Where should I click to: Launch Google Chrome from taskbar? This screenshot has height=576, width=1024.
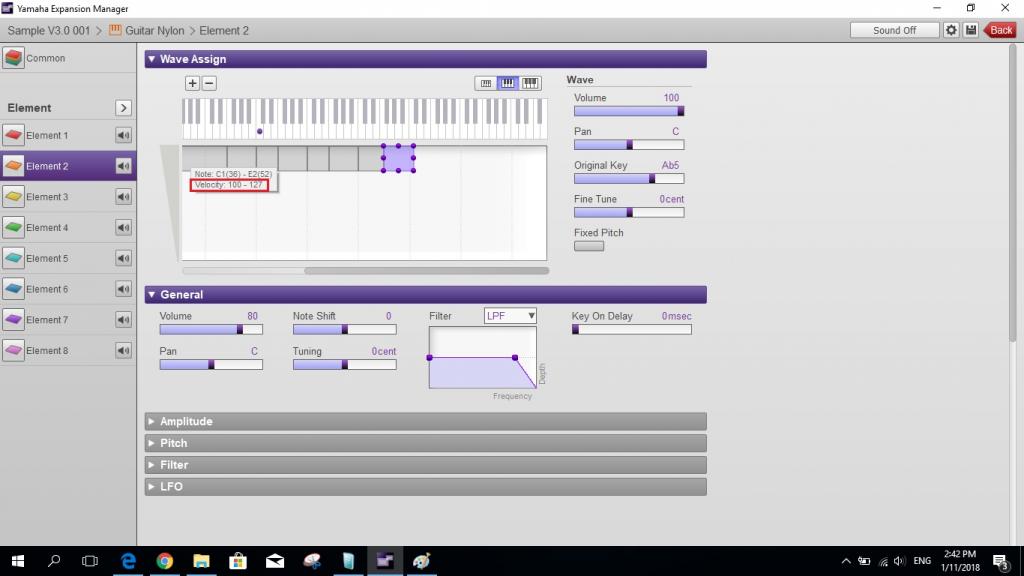pos(165,560)
